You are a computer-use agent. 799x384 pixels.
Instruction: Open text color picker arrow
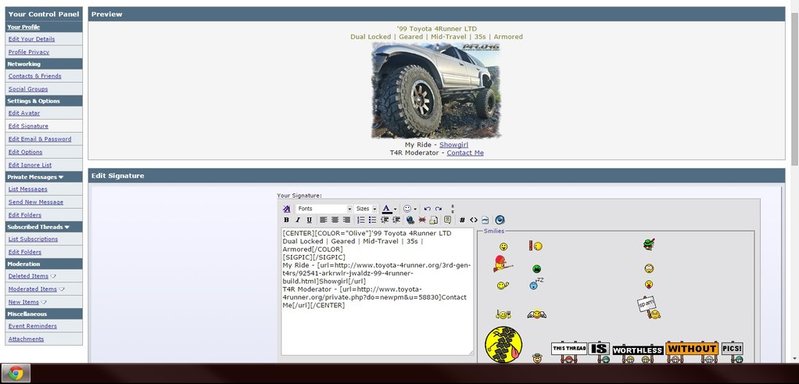[395, 209]
